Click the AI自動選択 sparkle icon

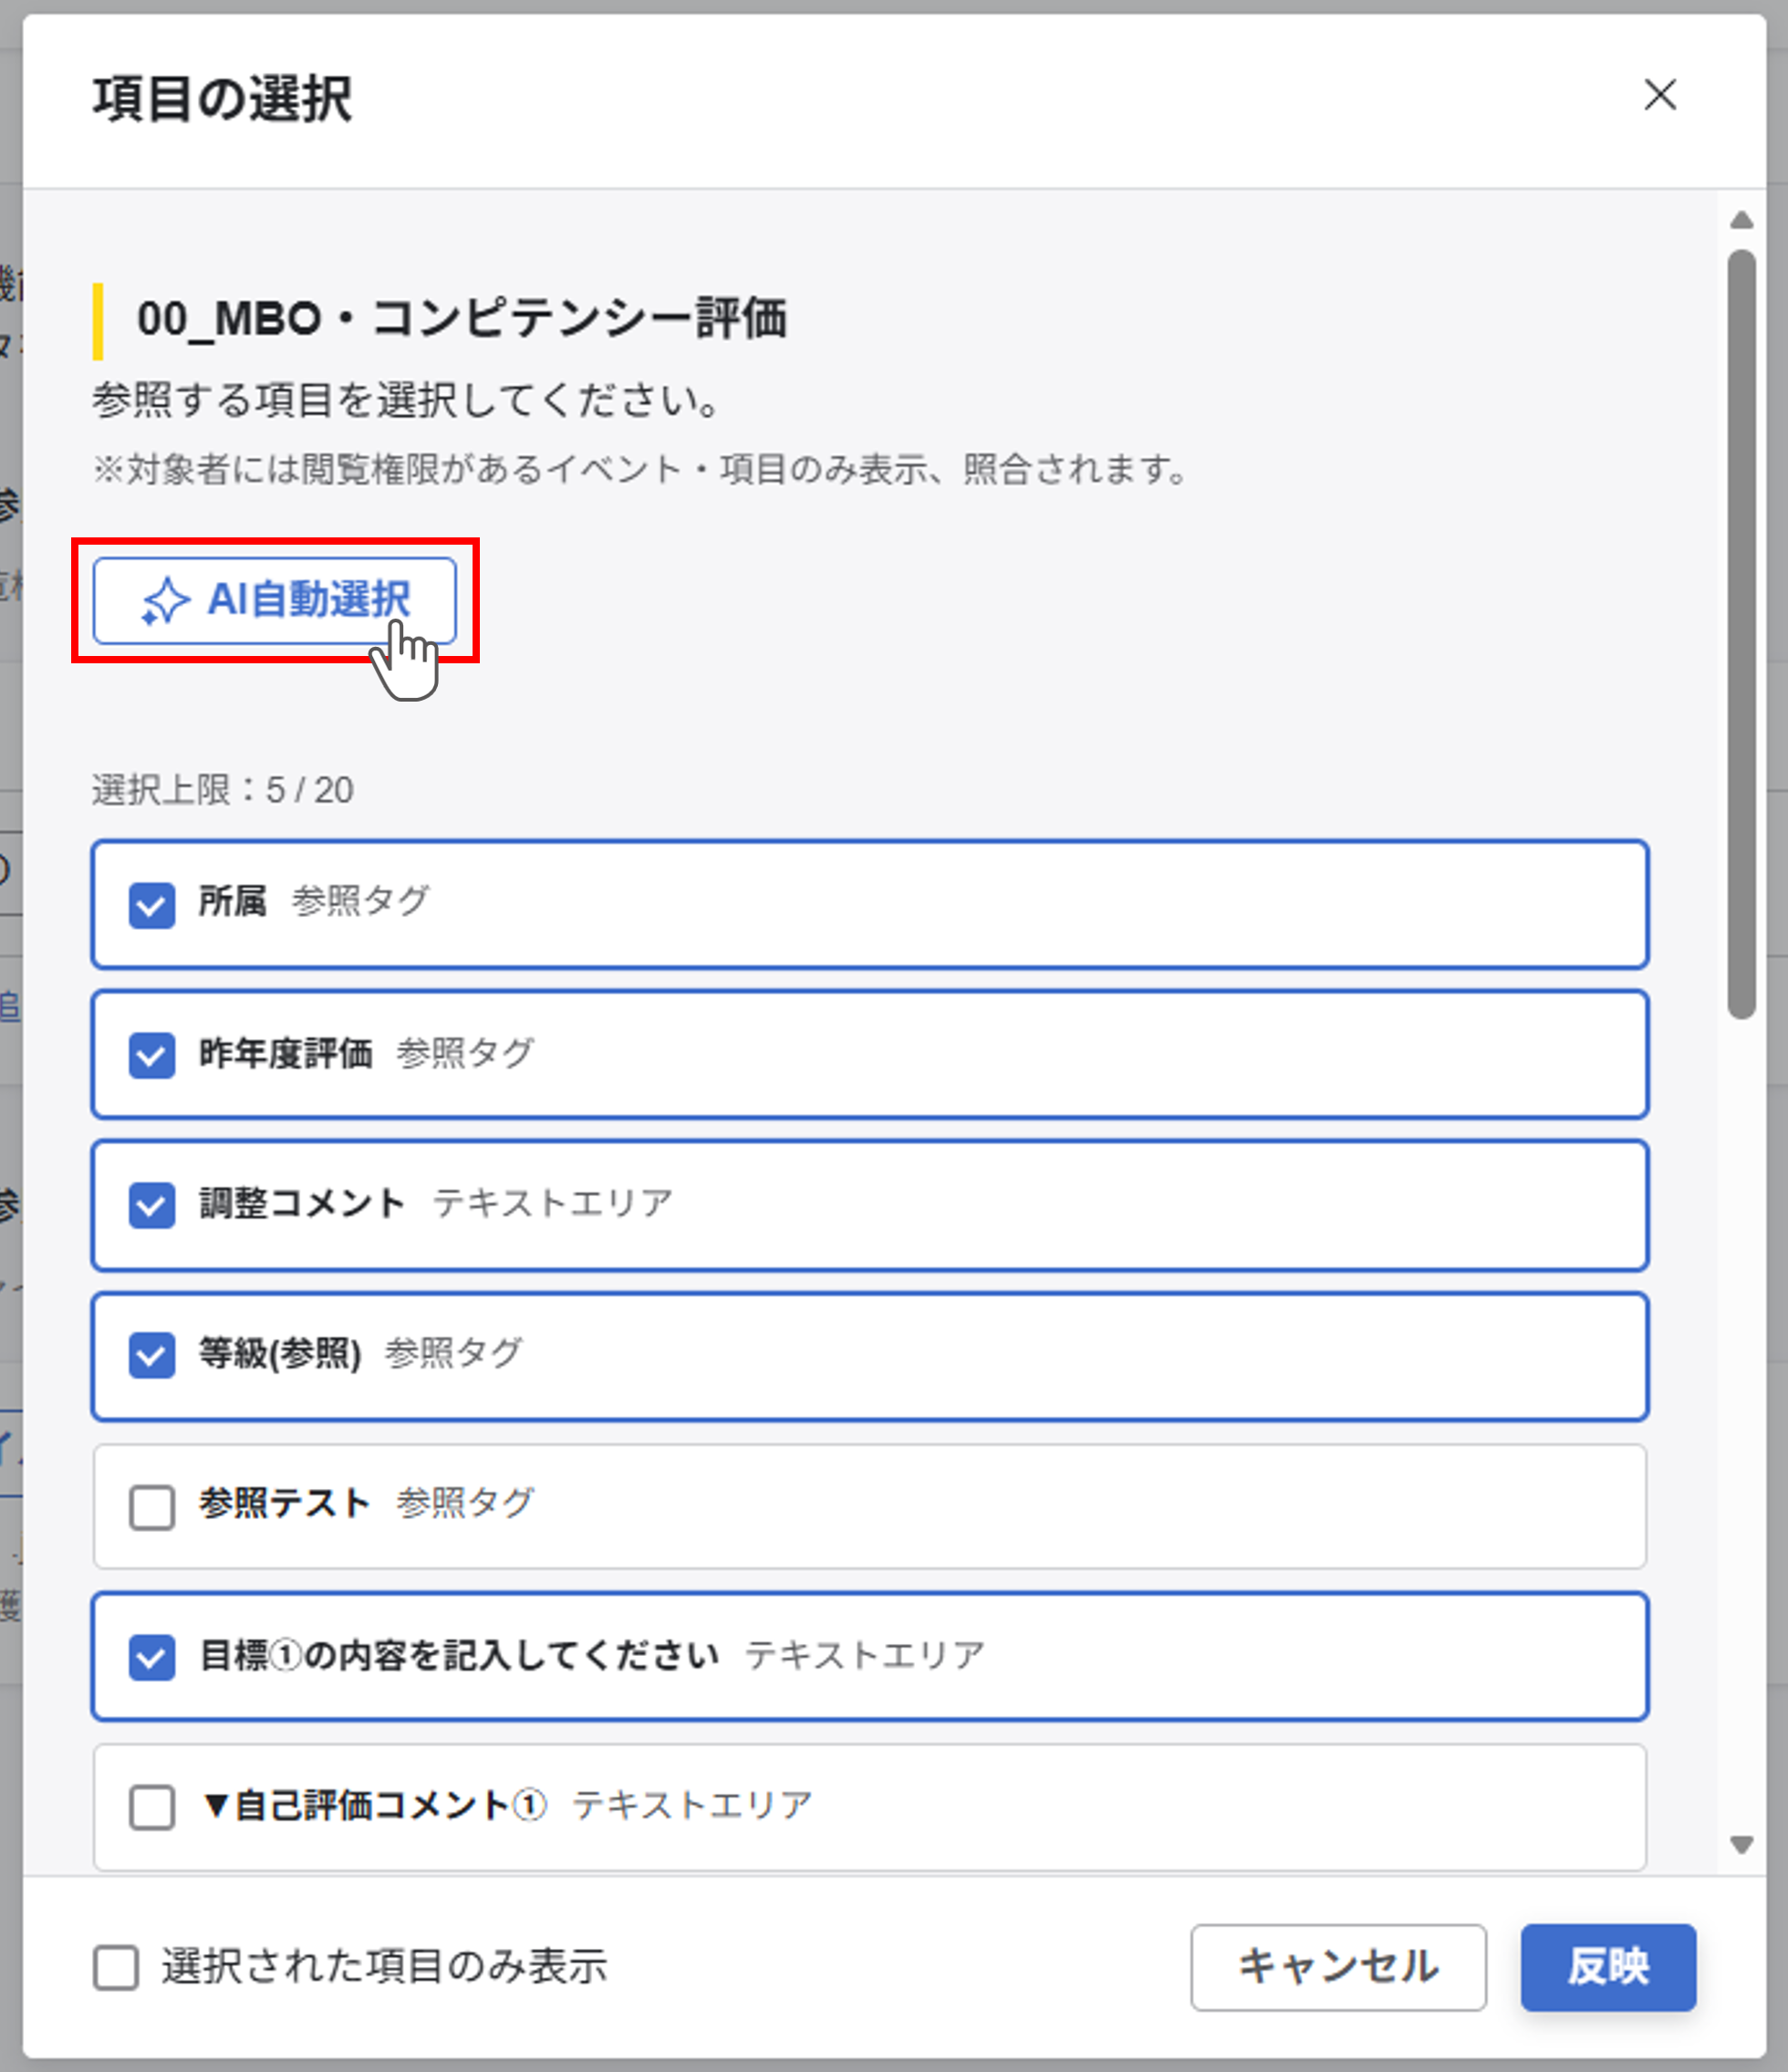(164, 601)
